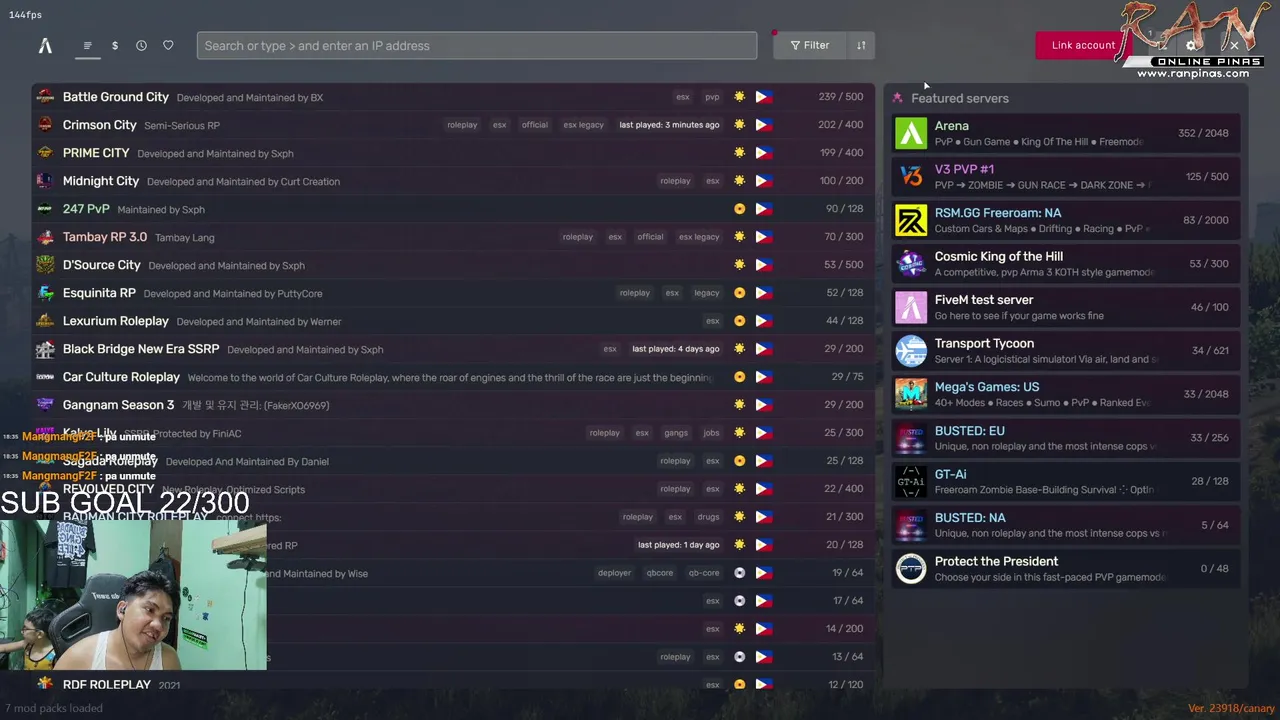The height and width of the screenshot is (720, 1280).
Task: Click the GT-Ai featured server logo
Action: pos(911,481)
